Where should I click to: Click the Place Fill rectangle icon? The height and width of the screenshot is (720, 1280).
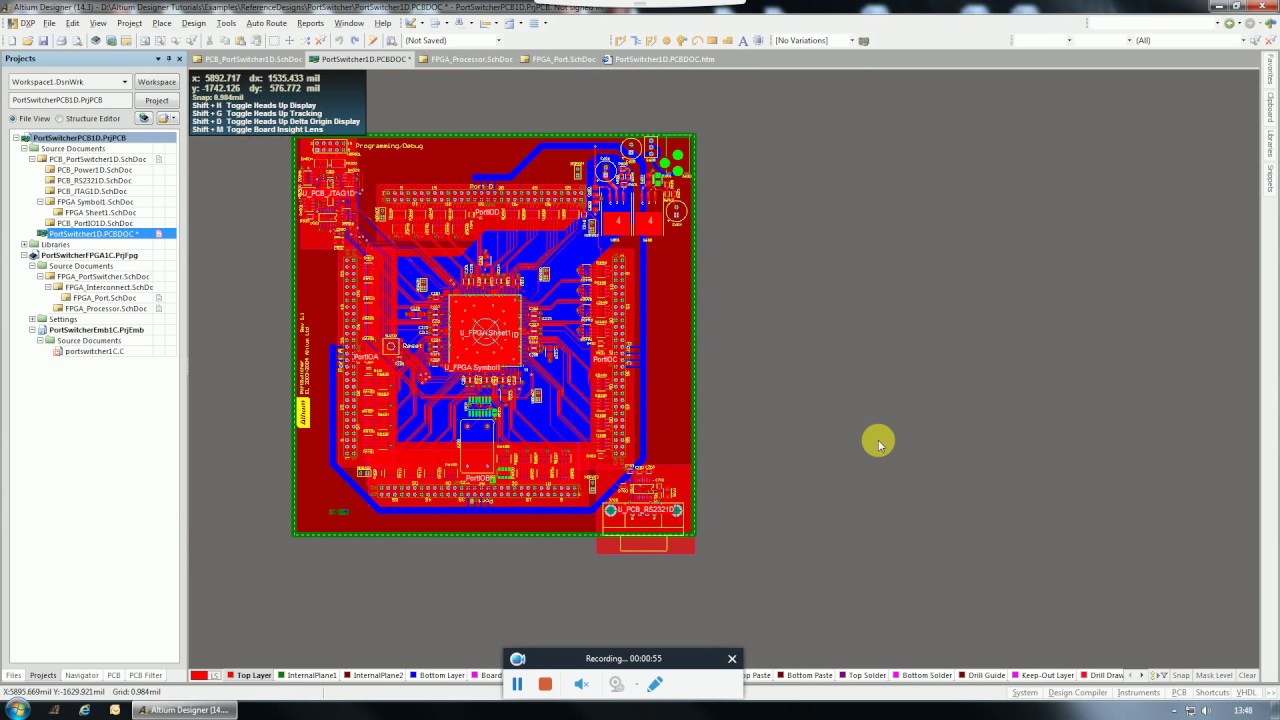(x=712, y=40)
